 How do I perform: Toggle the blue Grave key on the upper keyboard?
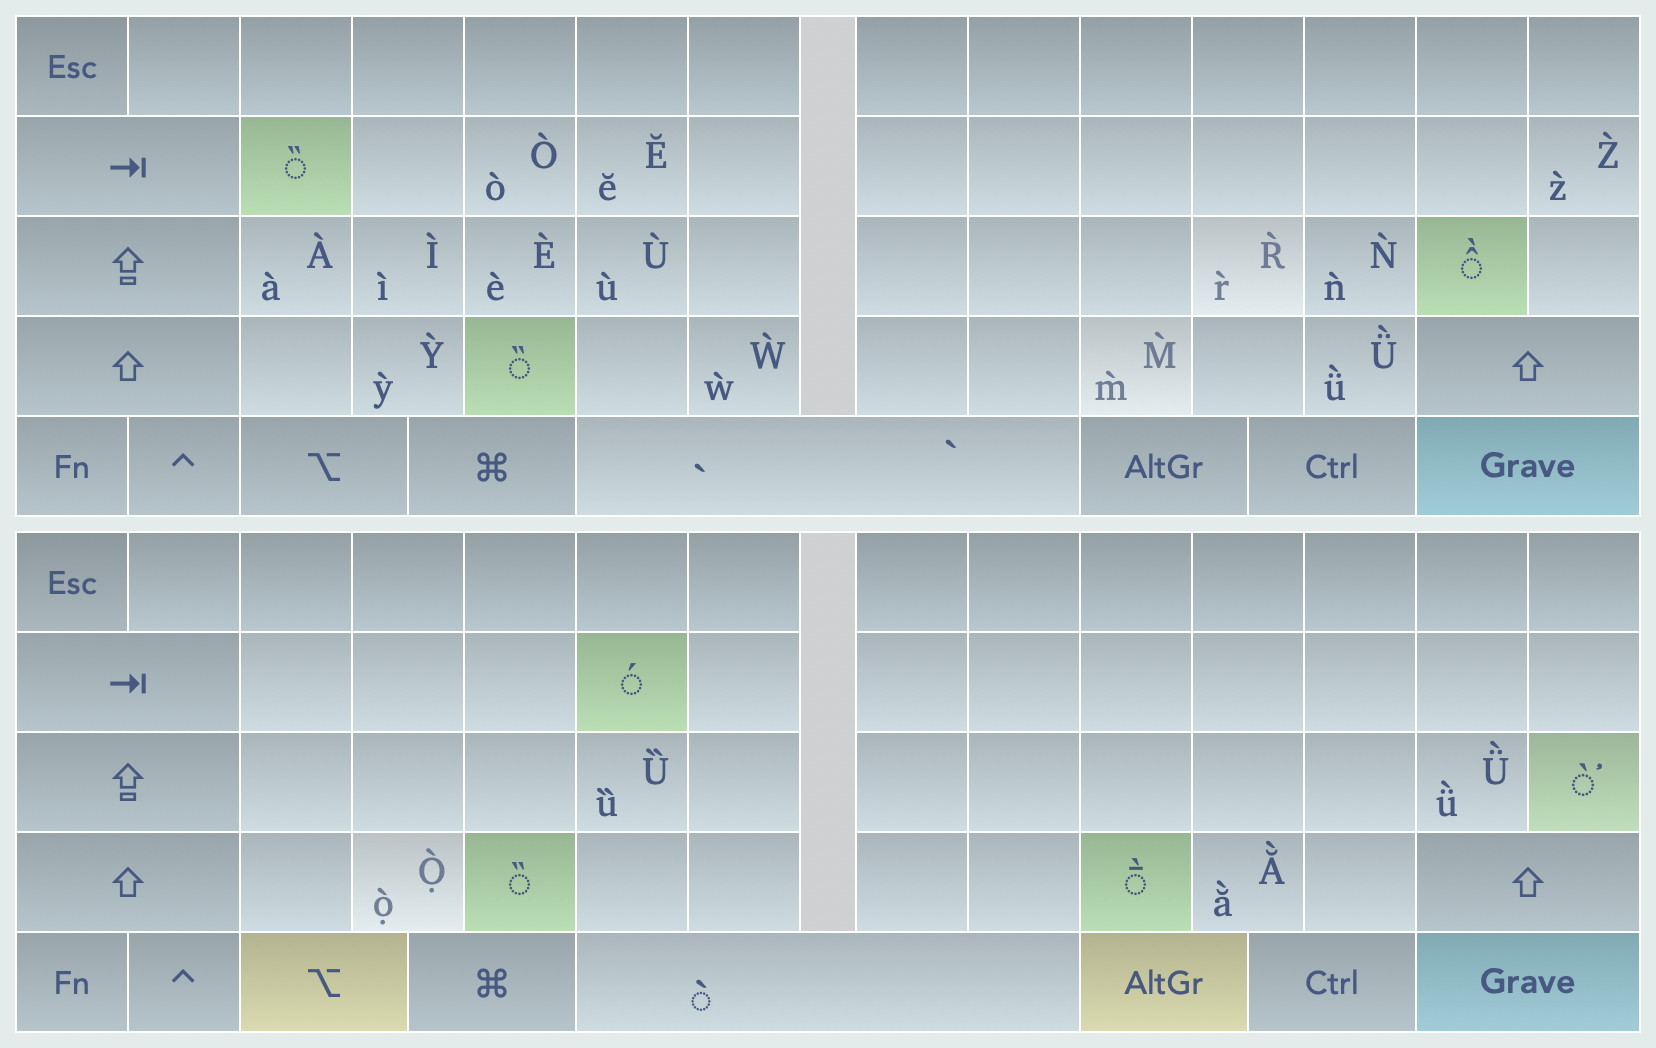(x=1527, y=466)
